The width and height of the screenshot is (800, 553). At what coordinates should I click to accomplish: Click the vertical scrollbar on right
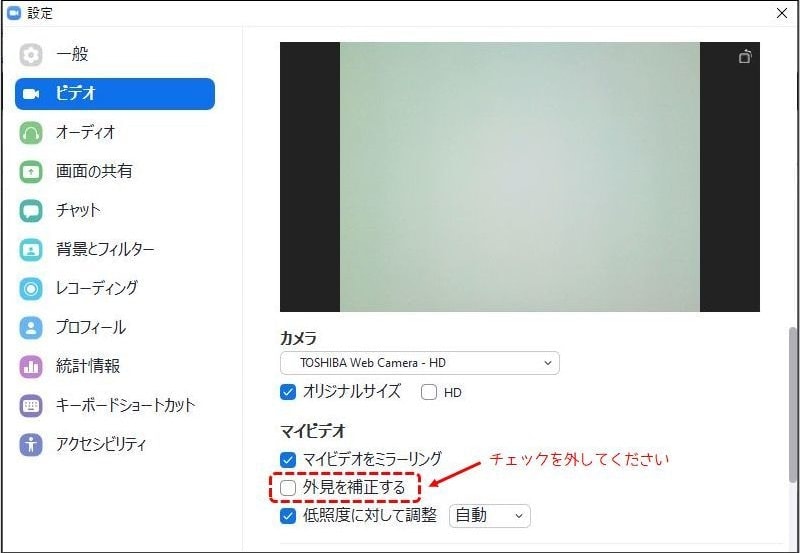[x=793, y=400]
